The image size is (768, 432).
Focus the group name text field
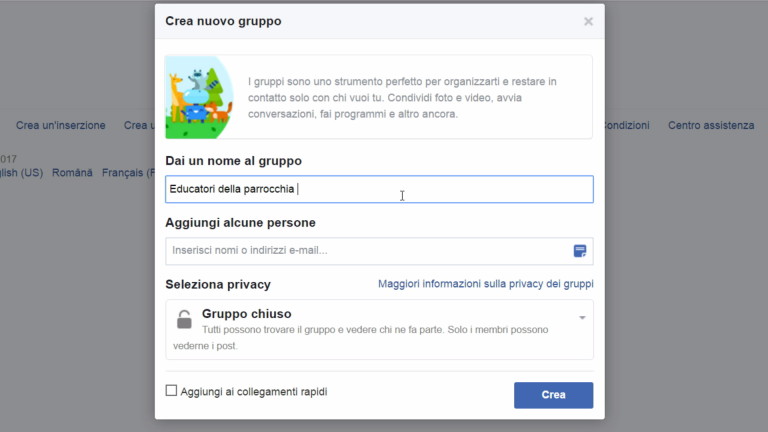click(x=378, y=189)
